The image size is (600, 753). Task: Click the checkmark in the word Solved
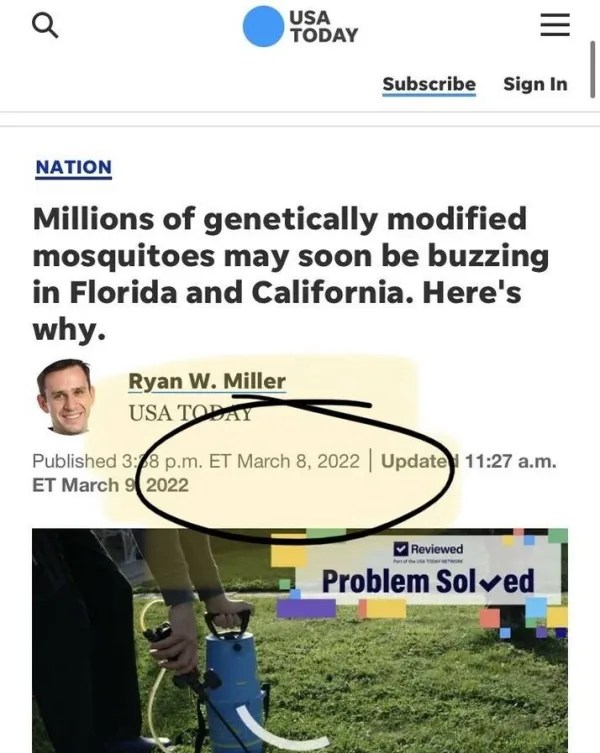[491, 582]
